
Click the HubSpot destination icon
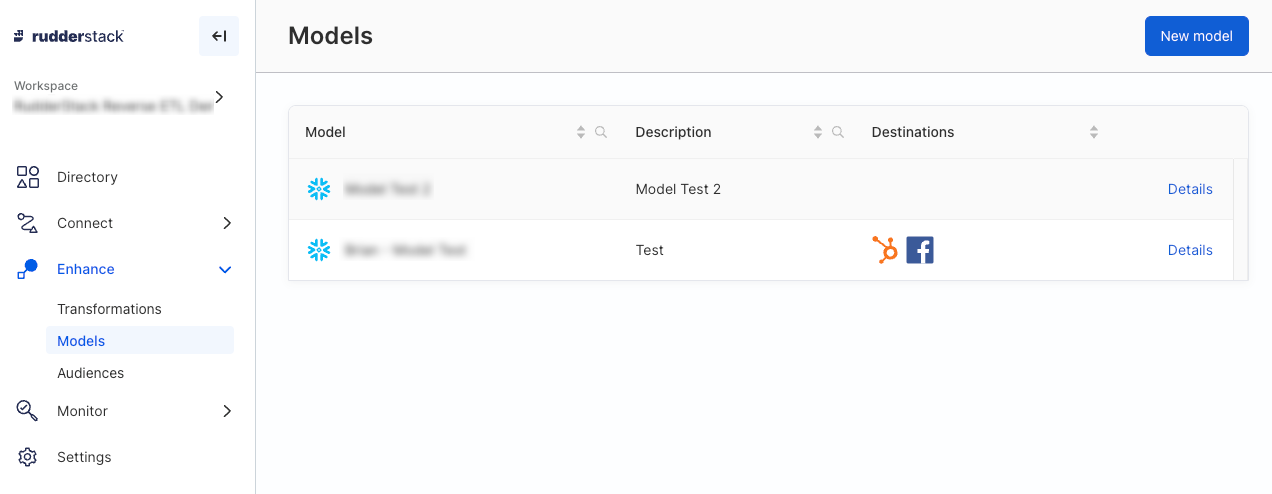(x=885, y=250)
